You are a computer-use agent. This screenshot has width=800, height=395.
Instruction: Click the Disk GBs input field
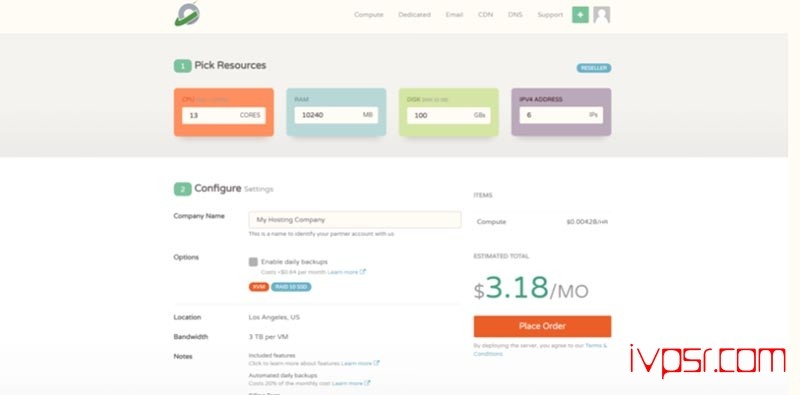coord(448,115)
